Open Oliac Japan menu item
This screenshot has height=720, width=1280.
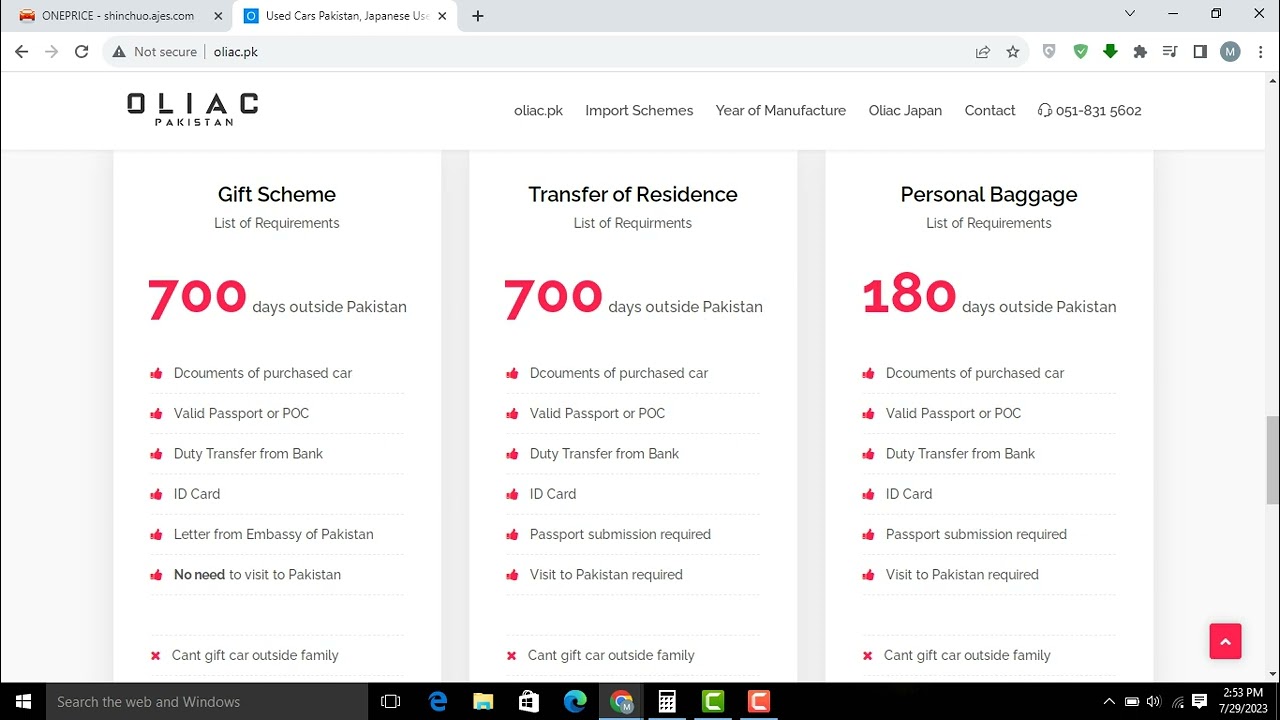(905, 111)
